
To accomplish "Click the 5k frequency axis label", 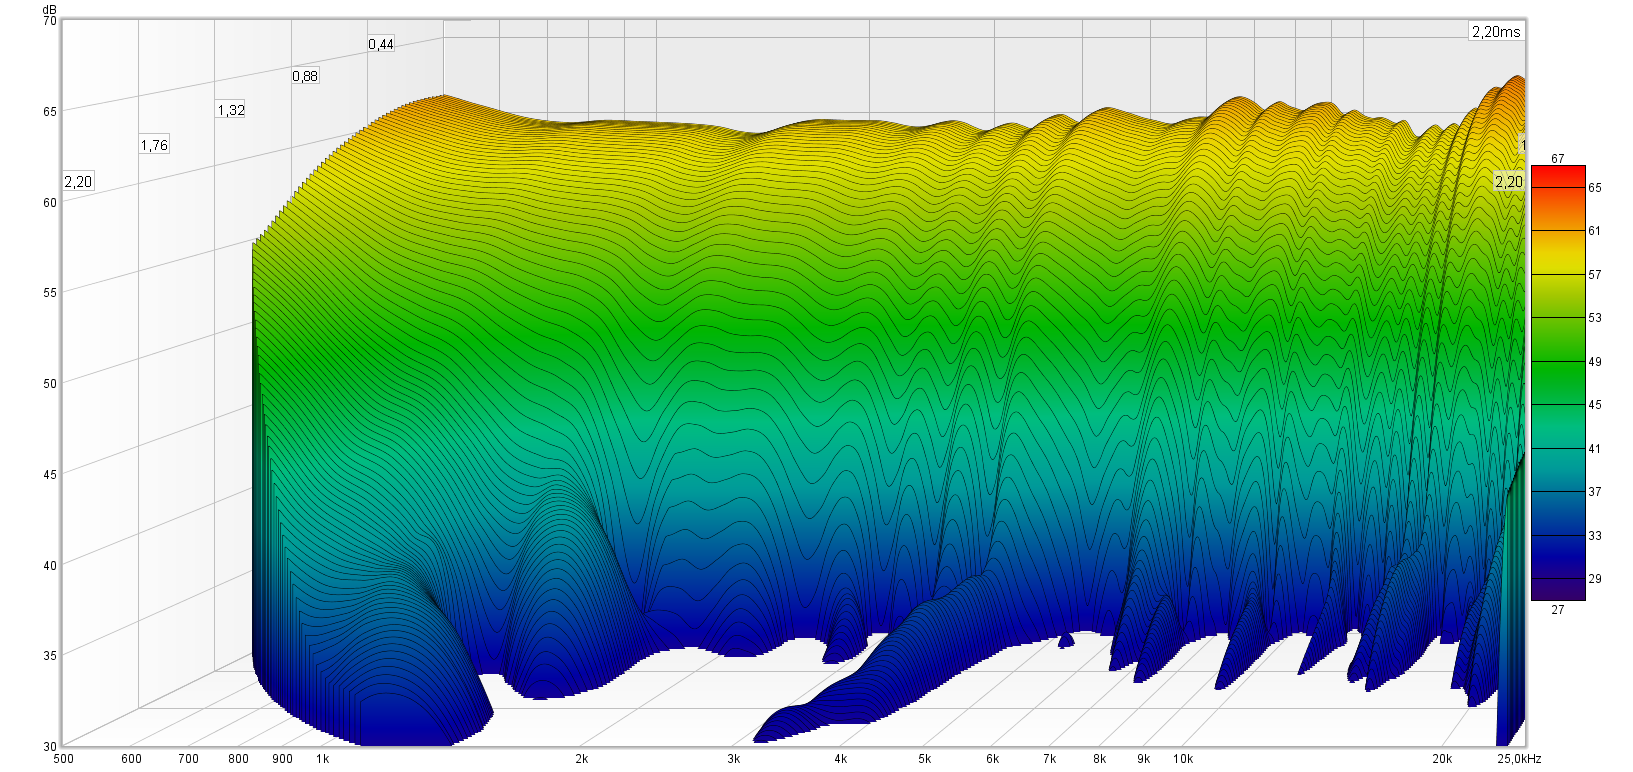I will coord(924,759).
